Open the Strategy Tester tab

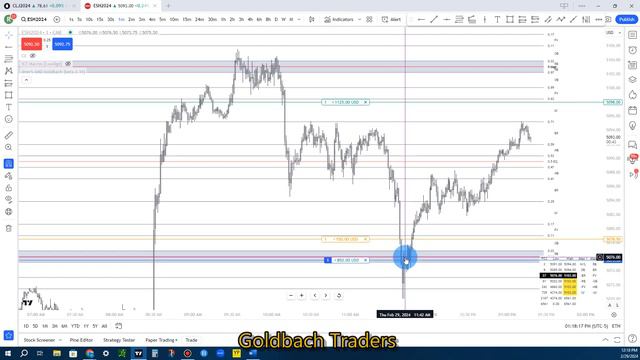[119, 340]
